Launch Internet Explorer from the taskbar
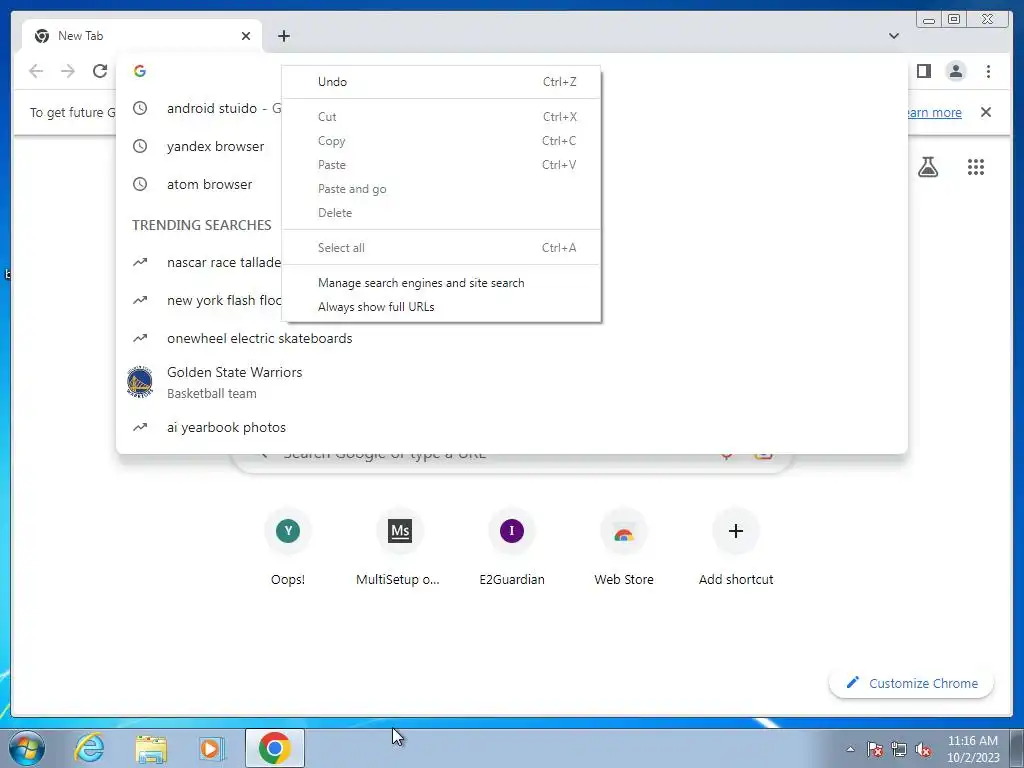1024x768 pixels. click(x=89, y=748)
